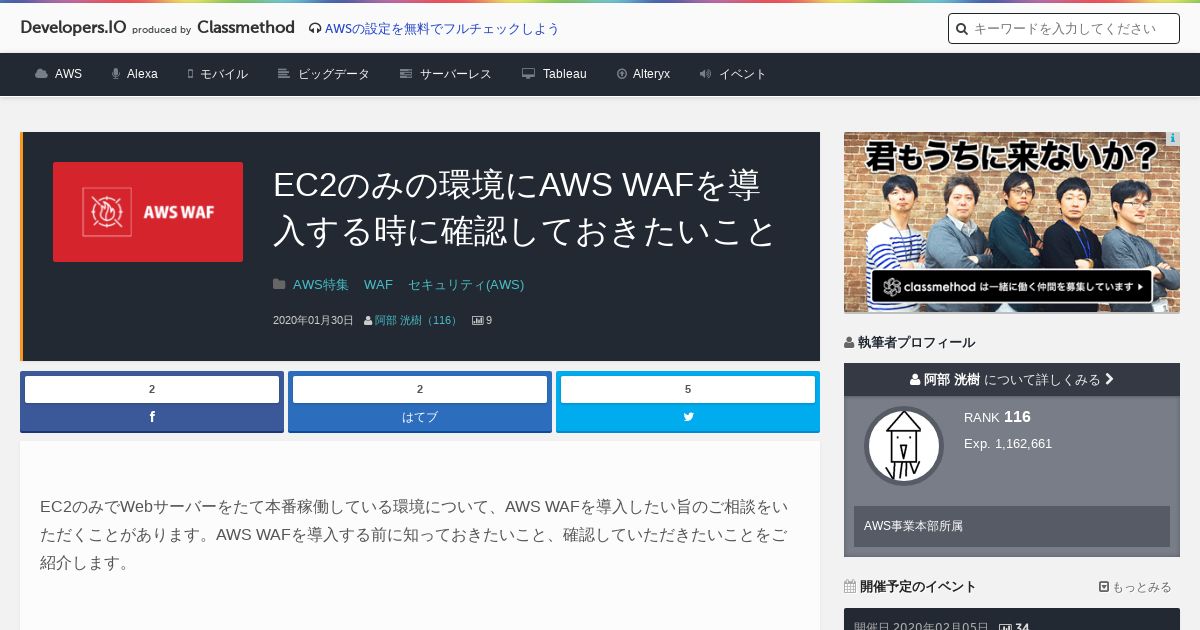Open the Classmethod logo link
1200x630 pixels.
tap(246, 27)
